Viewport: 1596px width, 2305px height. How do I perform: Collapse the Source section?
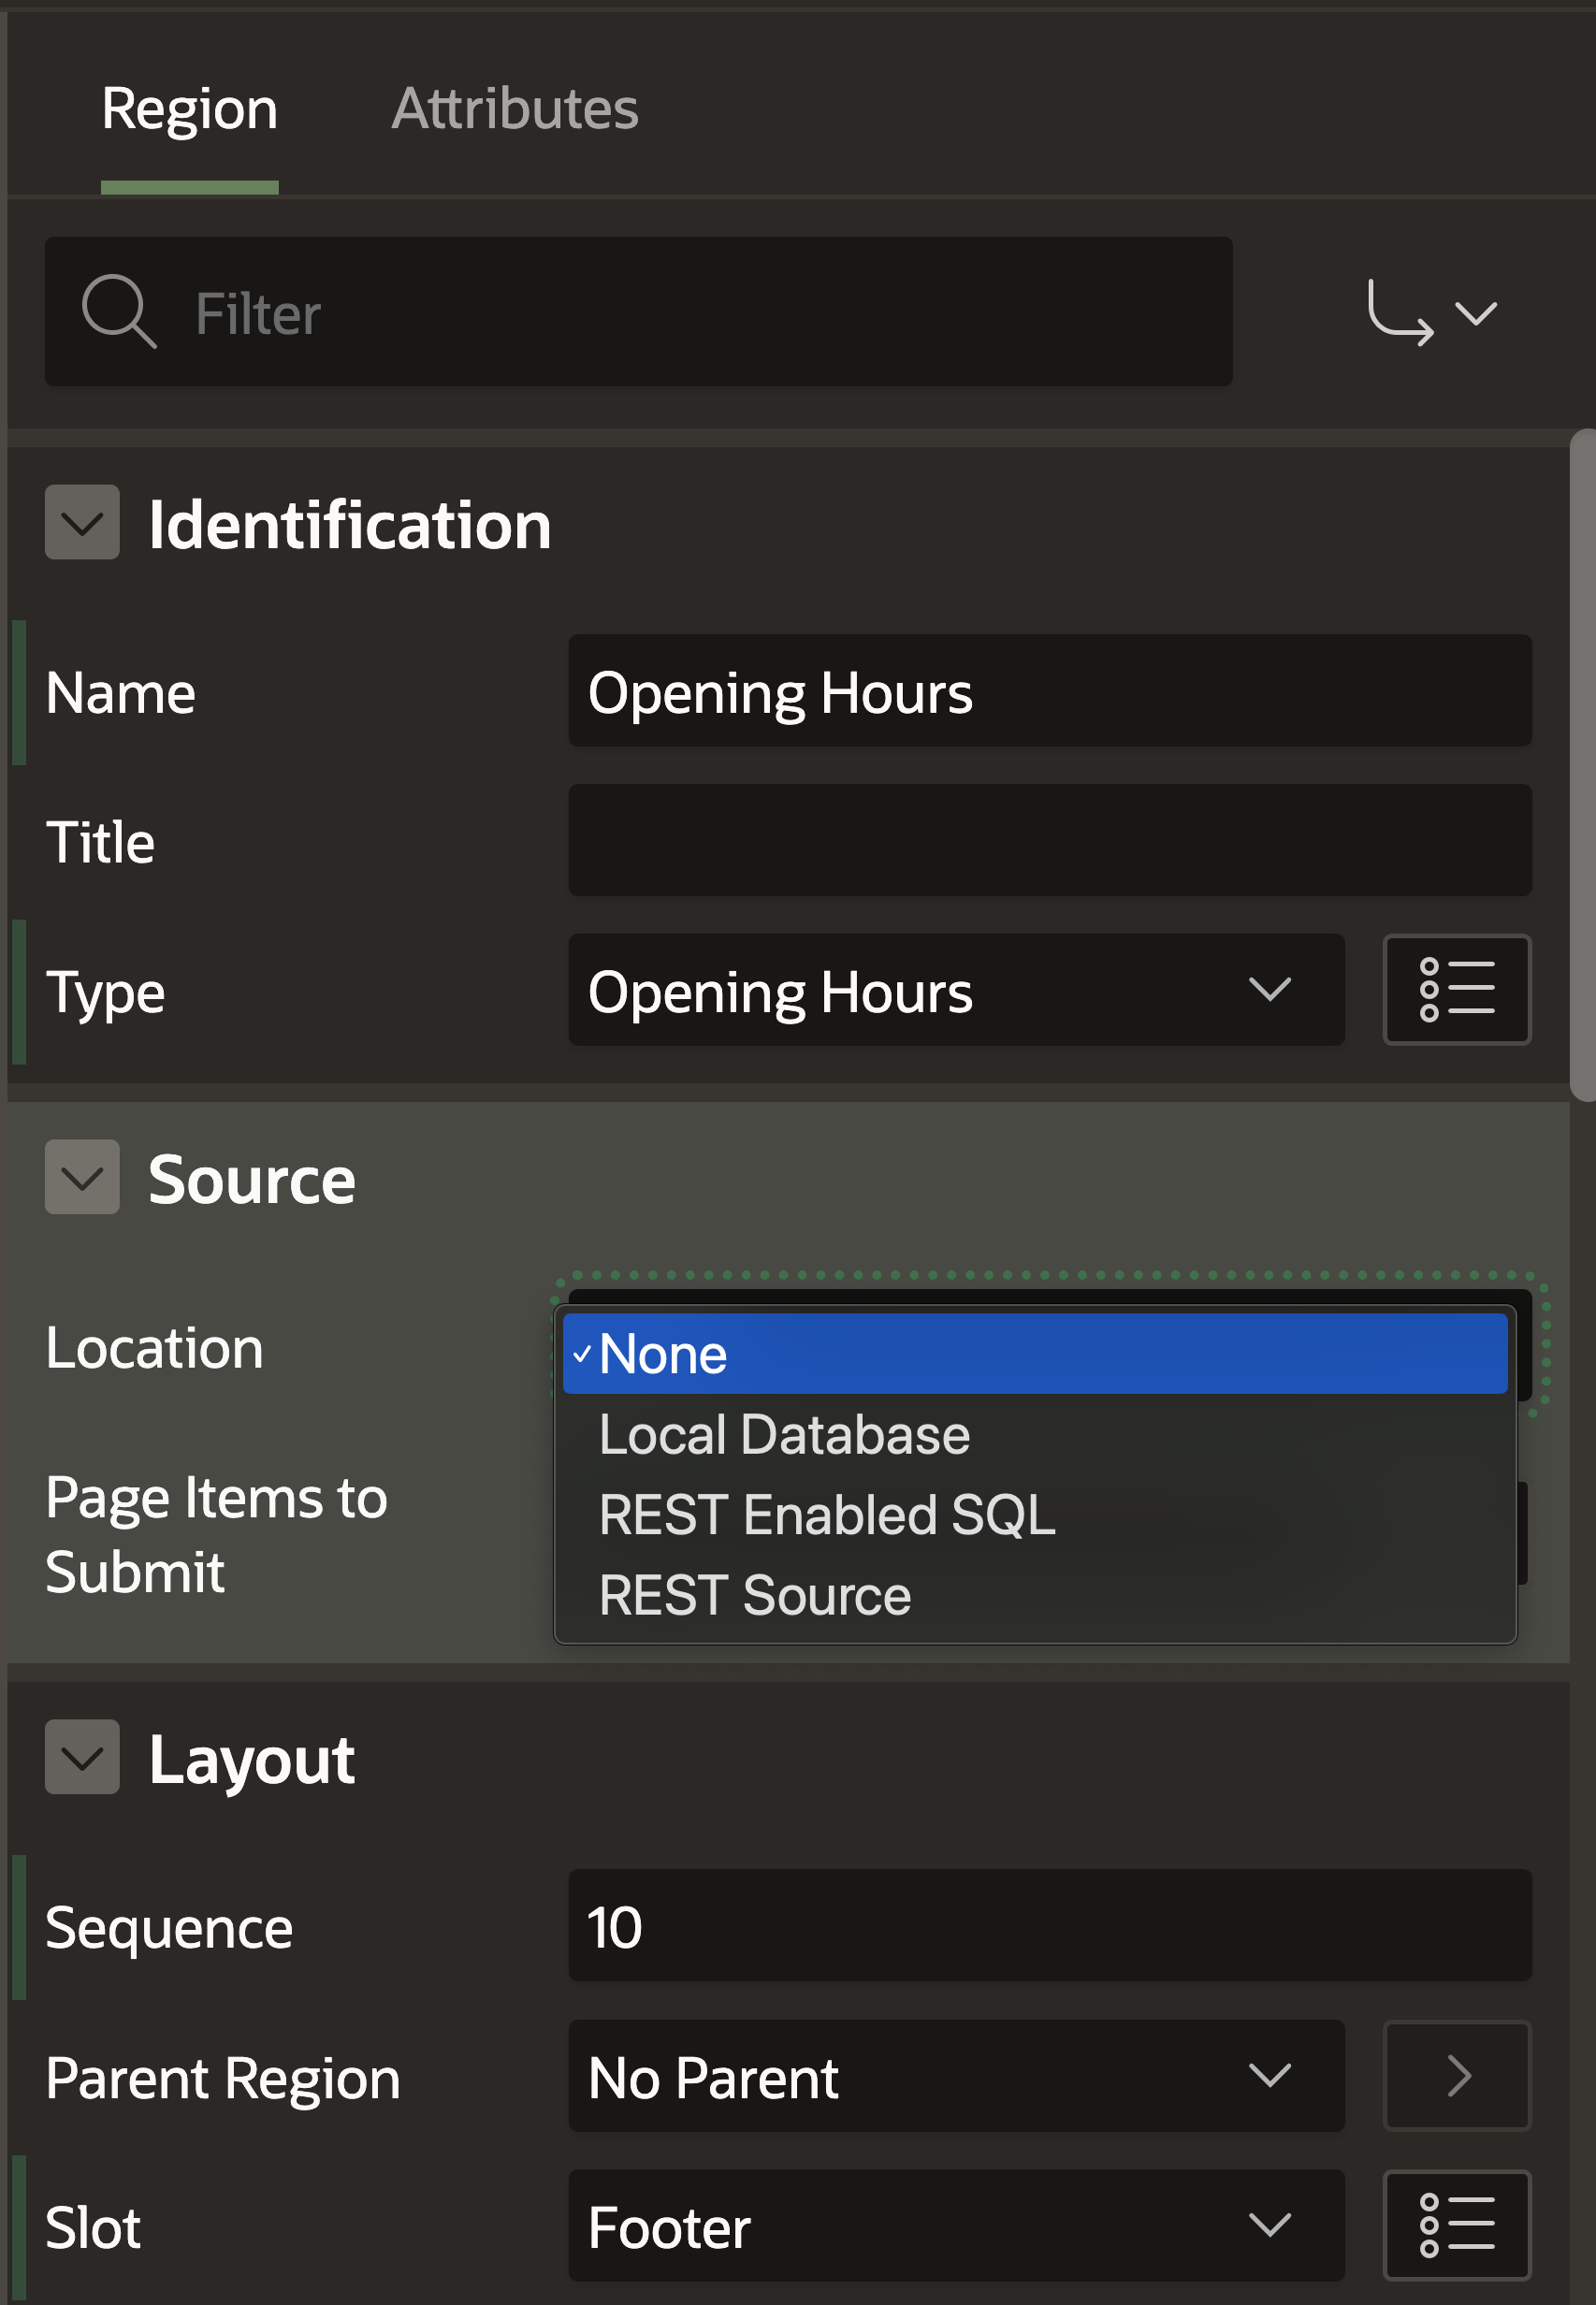pyautogui.click(x=82, y=1177)
